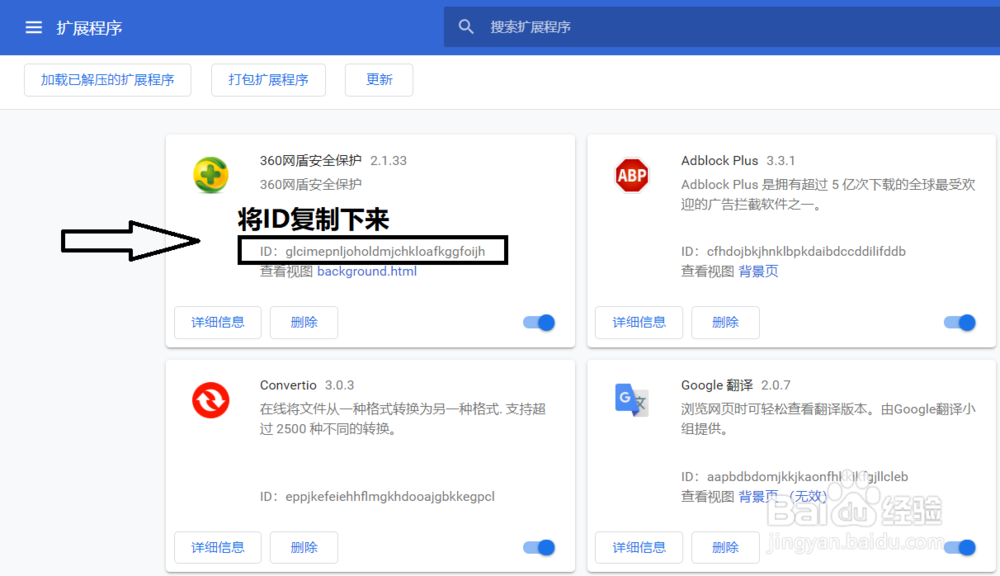Image resolution: width=1000 pixels, height=576 pixels.
Task: Remove the Google 翻译 extension
Action: pyautogui.click(x=725, y=547)
